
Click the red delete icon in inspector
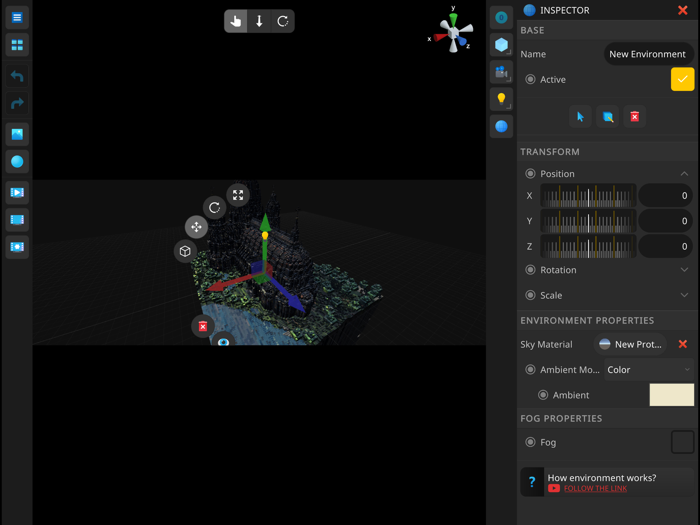coord(635,117)
